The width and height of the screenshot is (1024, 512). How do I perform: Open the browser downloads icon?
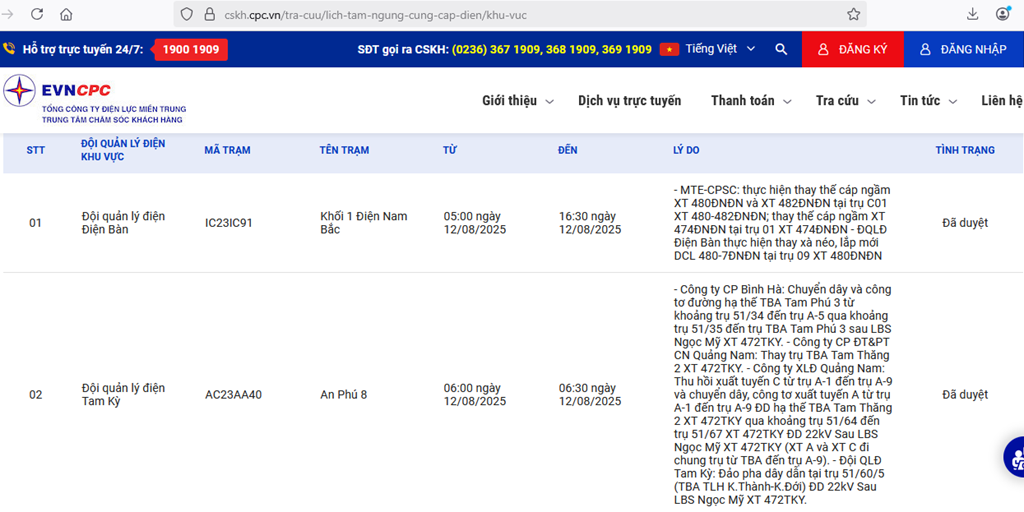point(972,14)
